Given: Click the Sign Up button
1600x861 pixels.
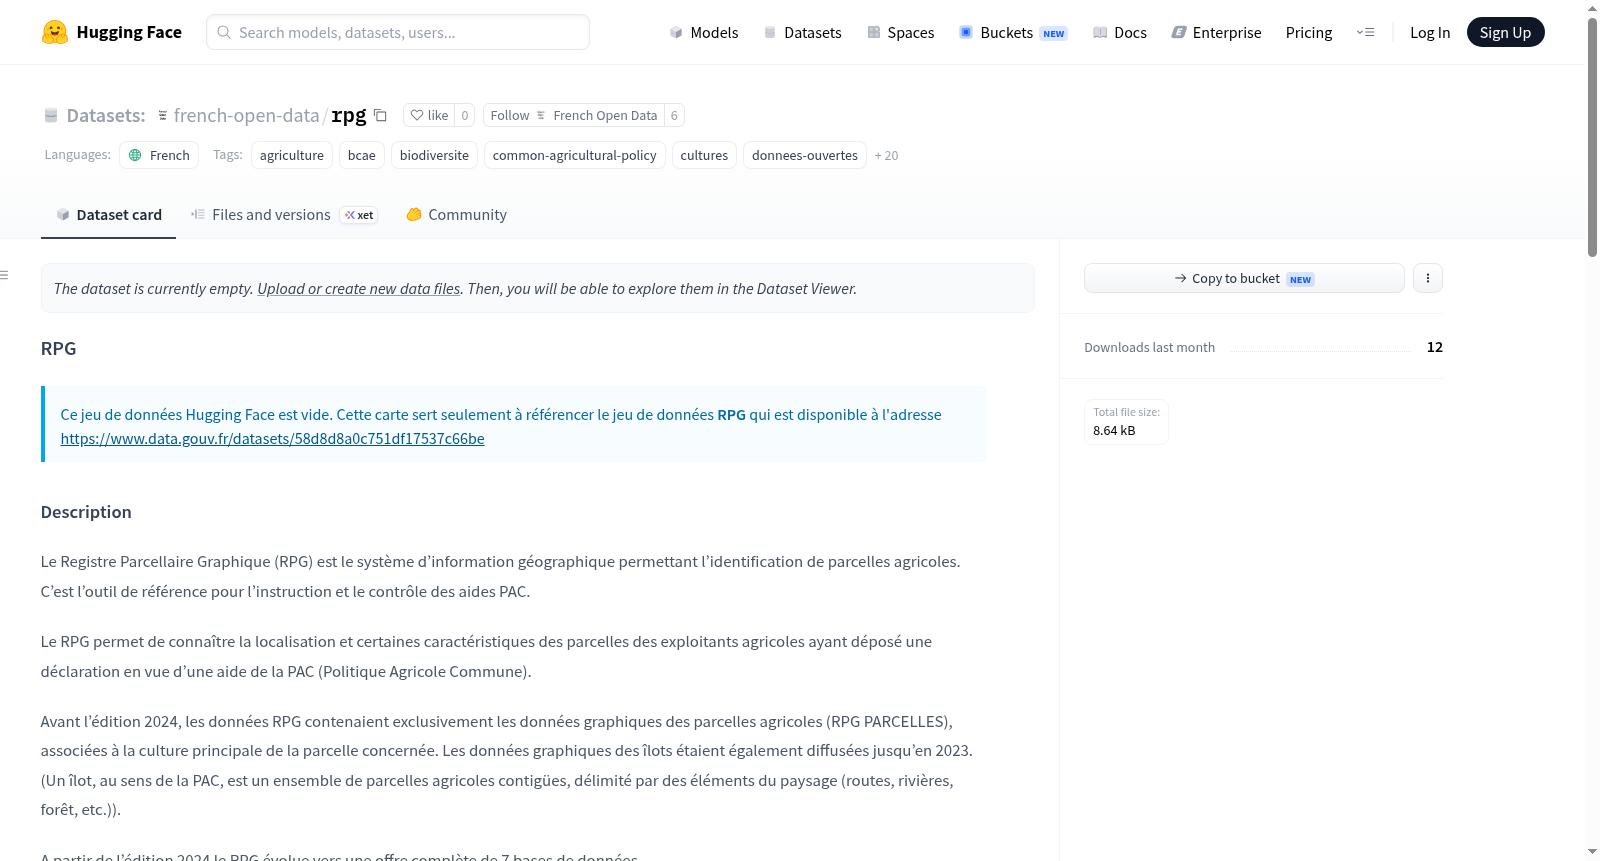Looking at the screenshot, I should pos(1505,32).
